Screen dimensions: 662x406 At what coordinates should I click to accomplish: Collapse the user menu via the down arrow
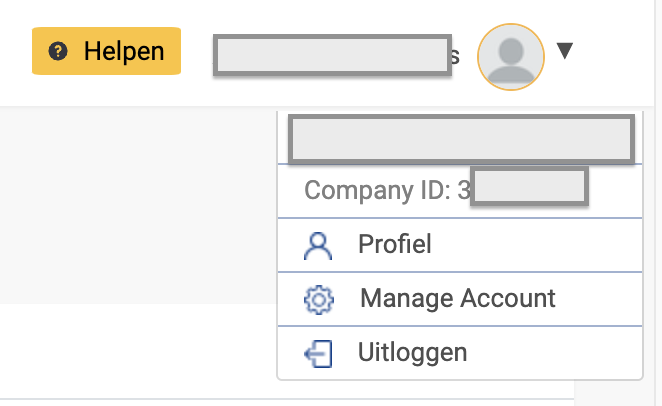(x=564, y=51)
